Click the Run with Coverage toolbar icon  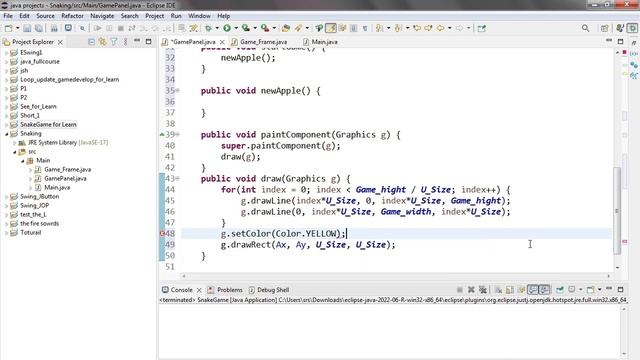point(246,28)
